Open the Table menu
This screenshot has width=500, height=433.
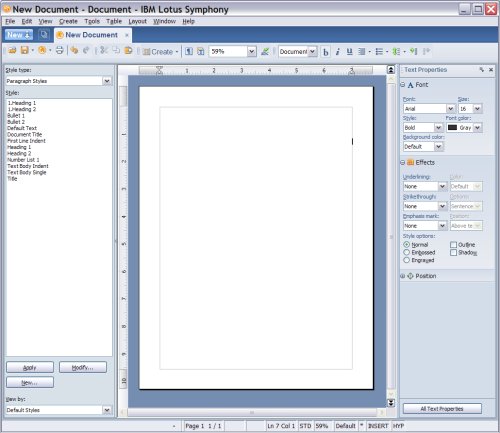pyautogui.click(x=114, y=21)
